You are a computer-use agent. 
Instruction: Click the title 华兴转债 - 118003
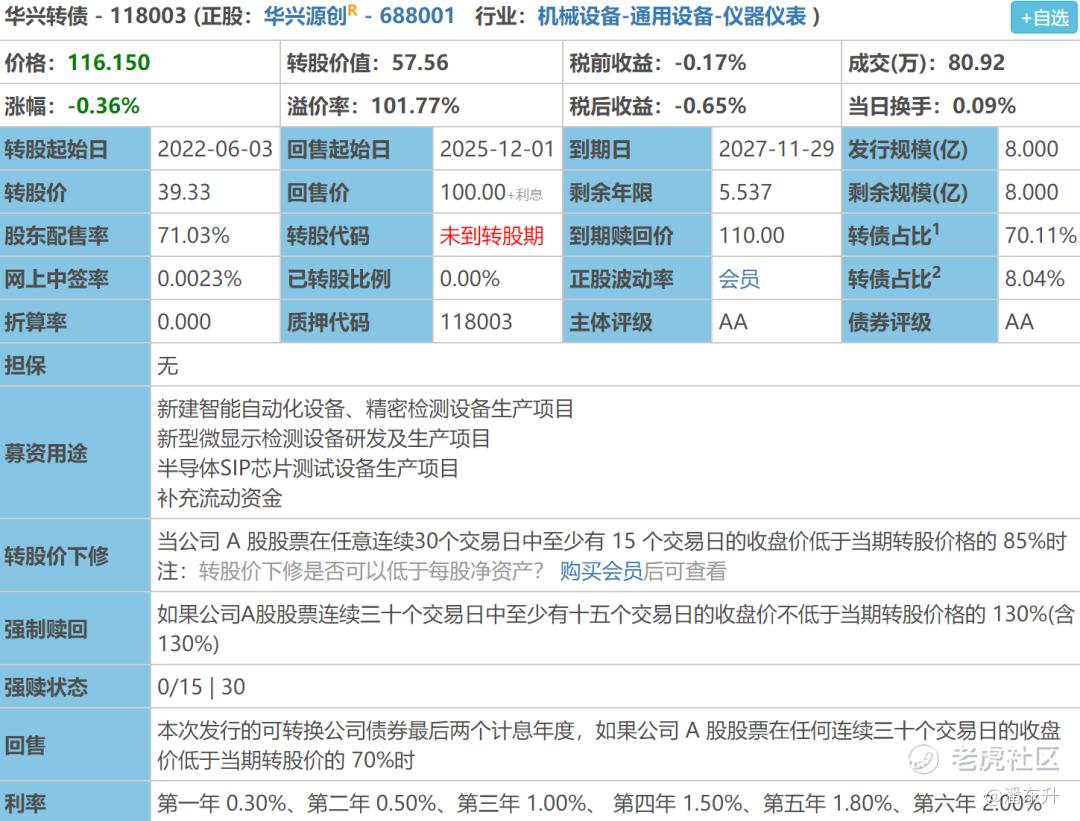[95, 16]
